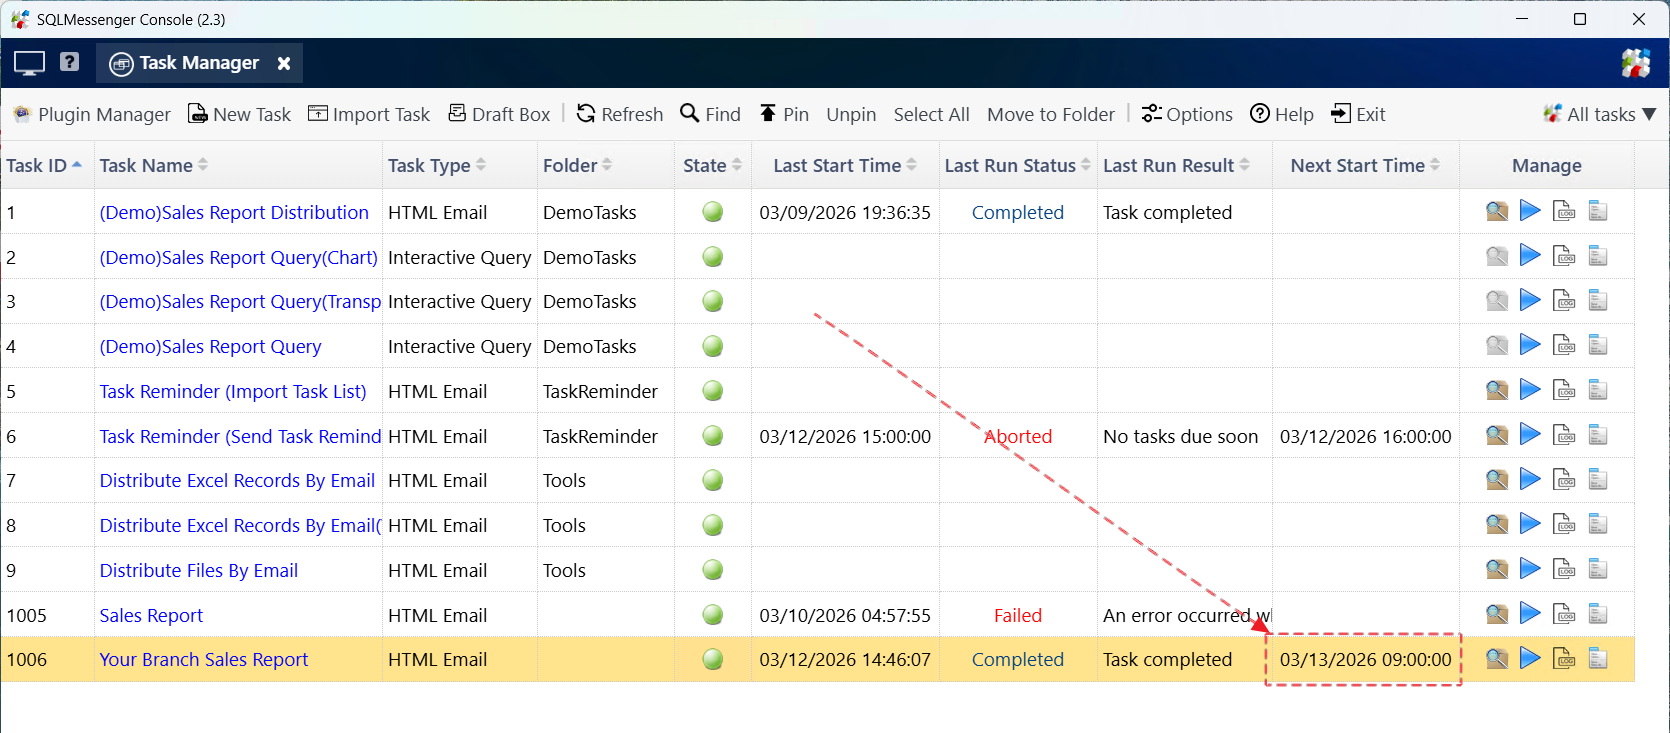This screenshot has height=733, width=1670.
Task: Open the menu icon for Your Branch Sales Report
Action: [1598, 658]
